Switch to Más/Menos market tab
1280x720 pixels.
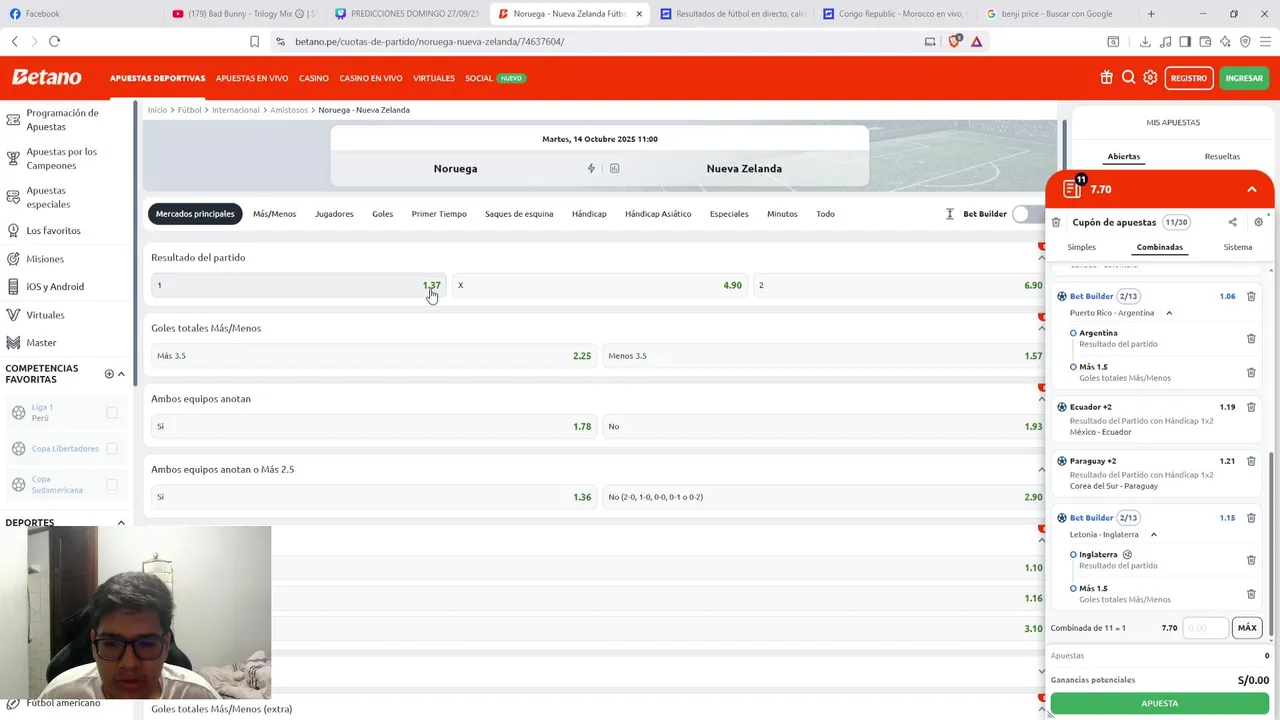(274, 214)
